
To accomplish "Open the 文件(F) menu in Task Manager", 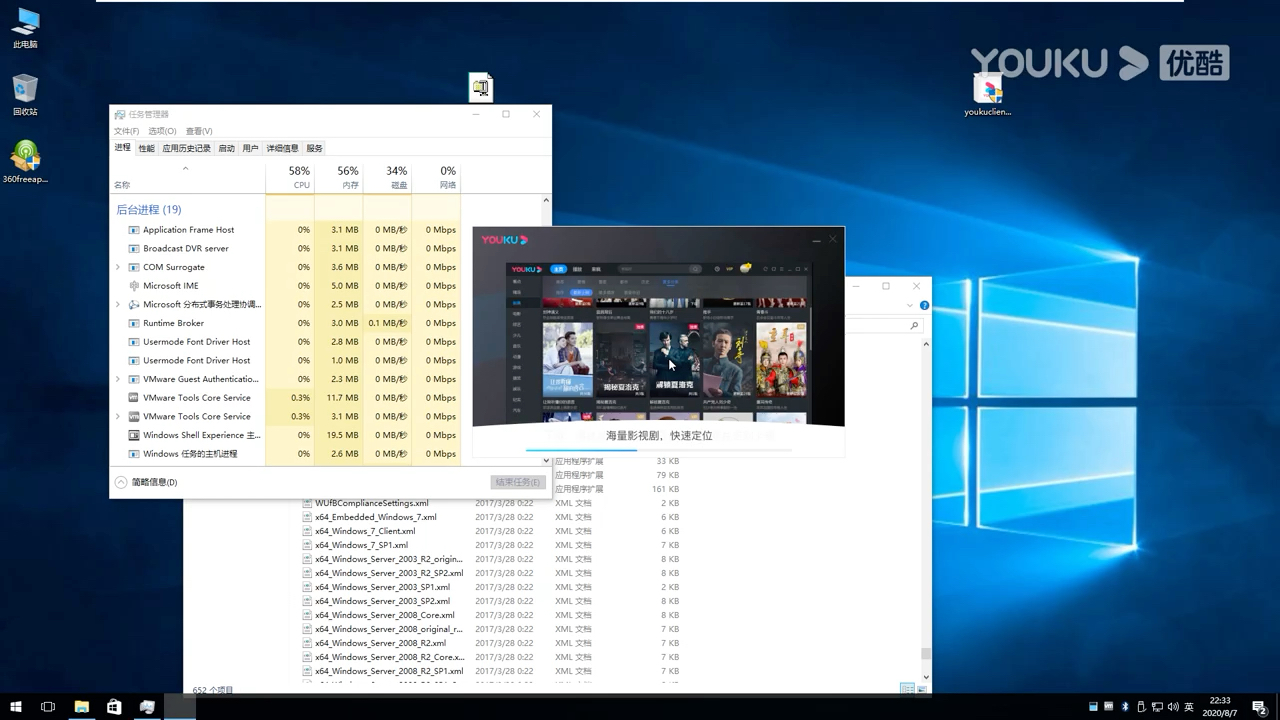I will (x=127, y=131).
